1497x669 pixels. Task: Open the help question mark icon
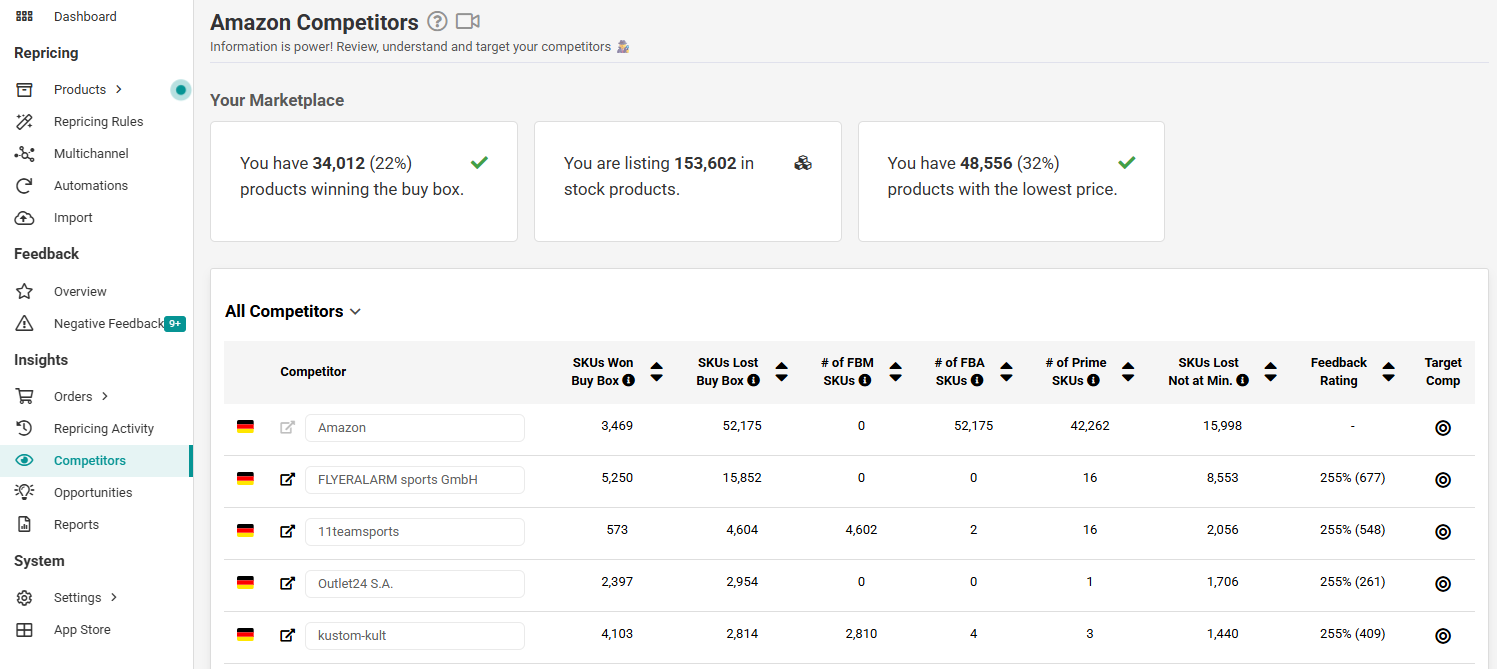pyautogui.click(x=437, y=21)
